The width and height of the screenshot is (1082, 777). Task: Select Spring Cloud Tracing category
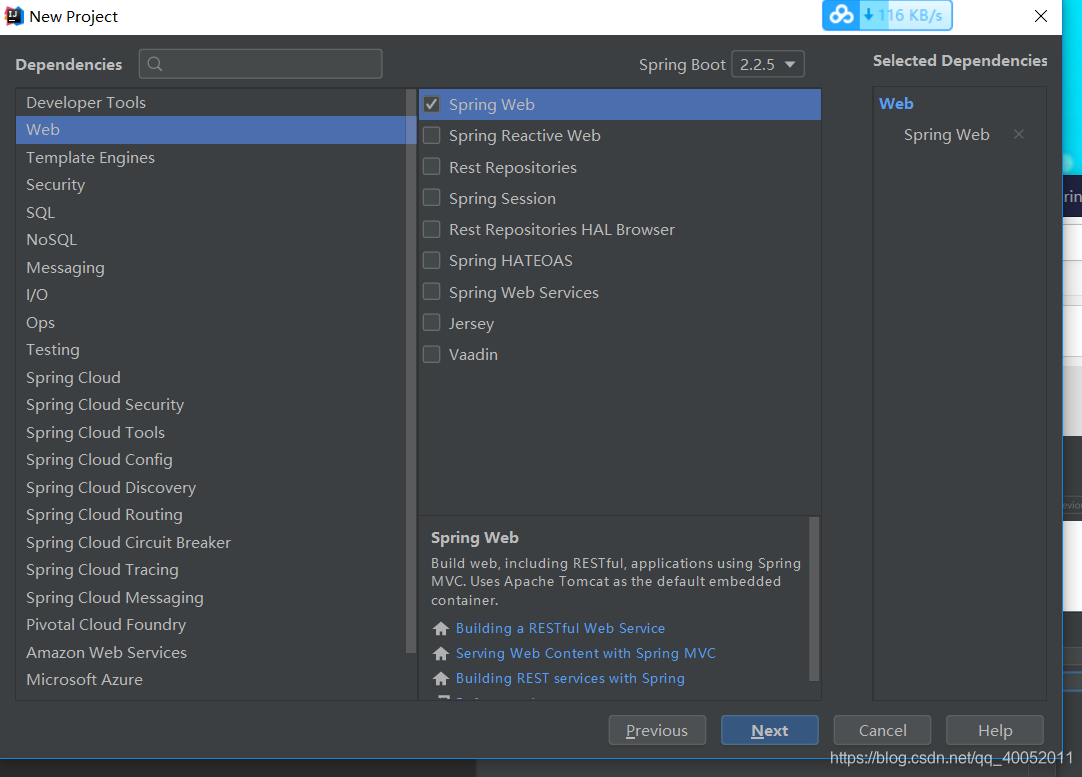point(211,569)
